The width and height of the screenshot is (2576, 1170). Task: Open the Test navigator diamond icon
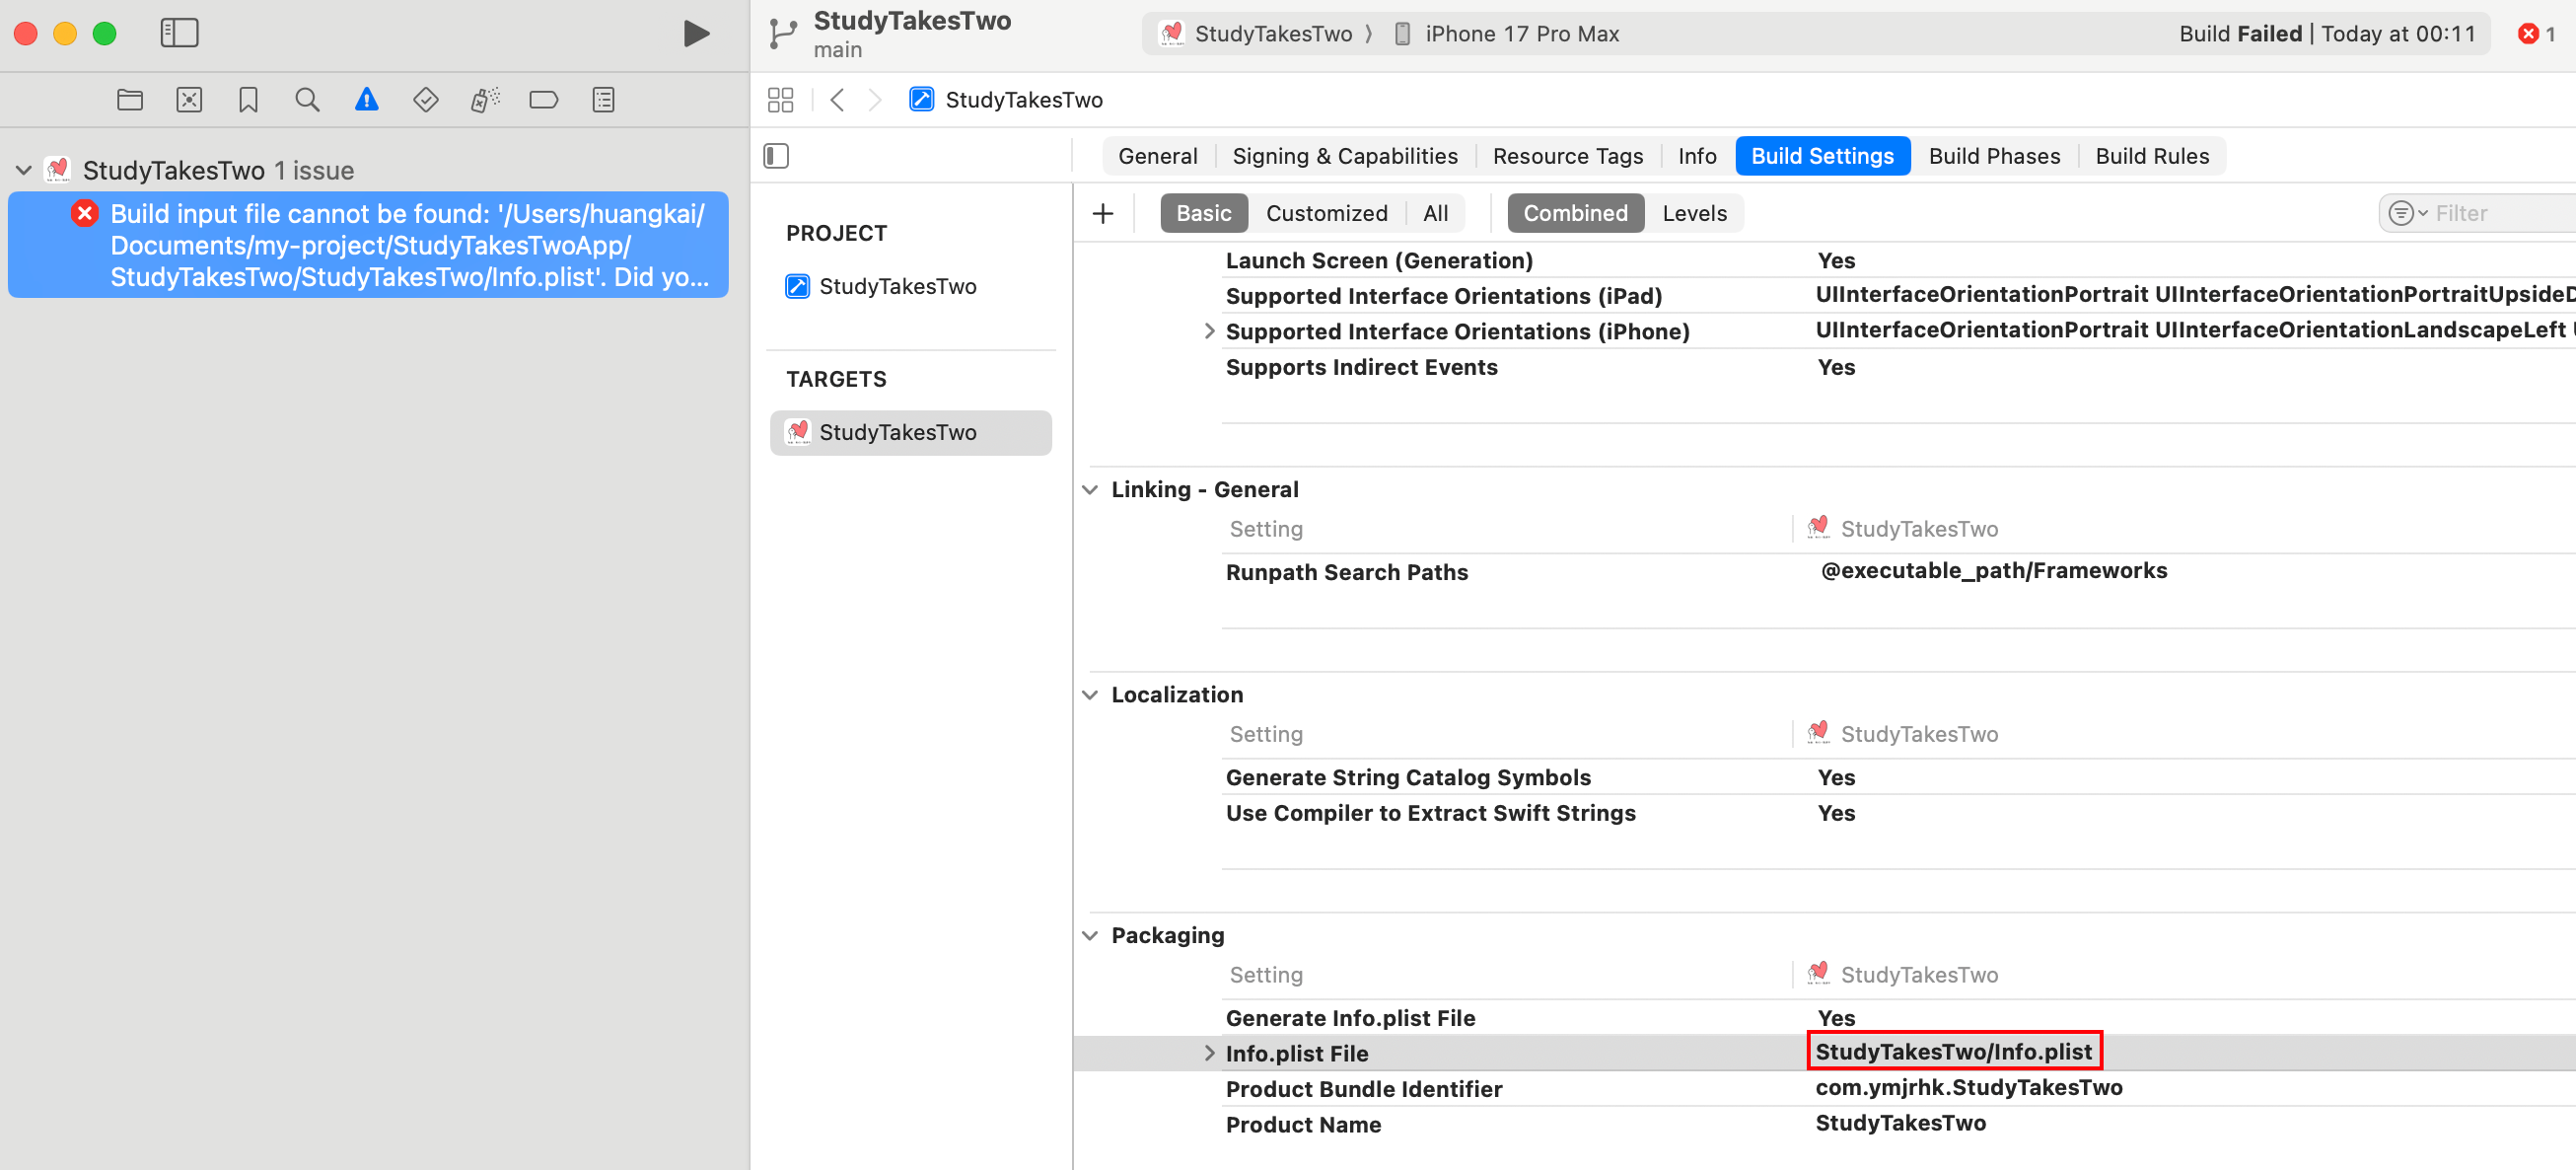pyautogui.click(x=426, y=100)
